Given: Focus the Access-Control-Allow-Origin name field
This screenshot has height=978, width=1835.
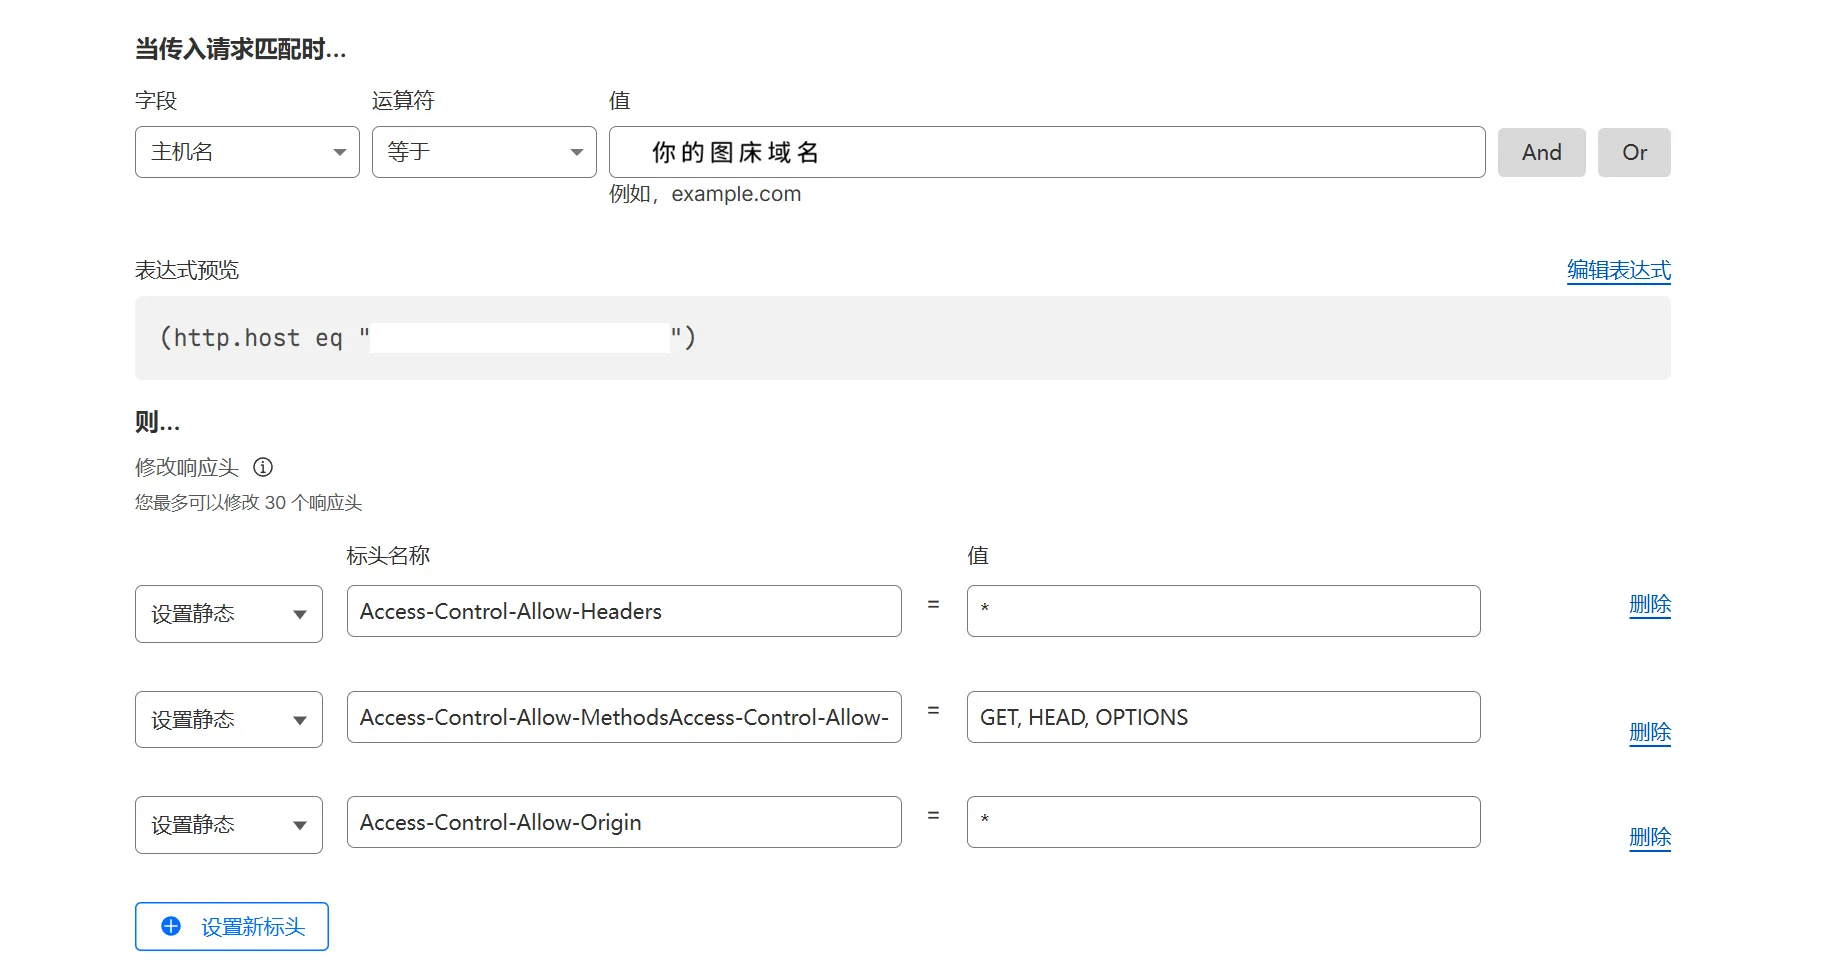Looking at the screenshot, I should 623,822.
